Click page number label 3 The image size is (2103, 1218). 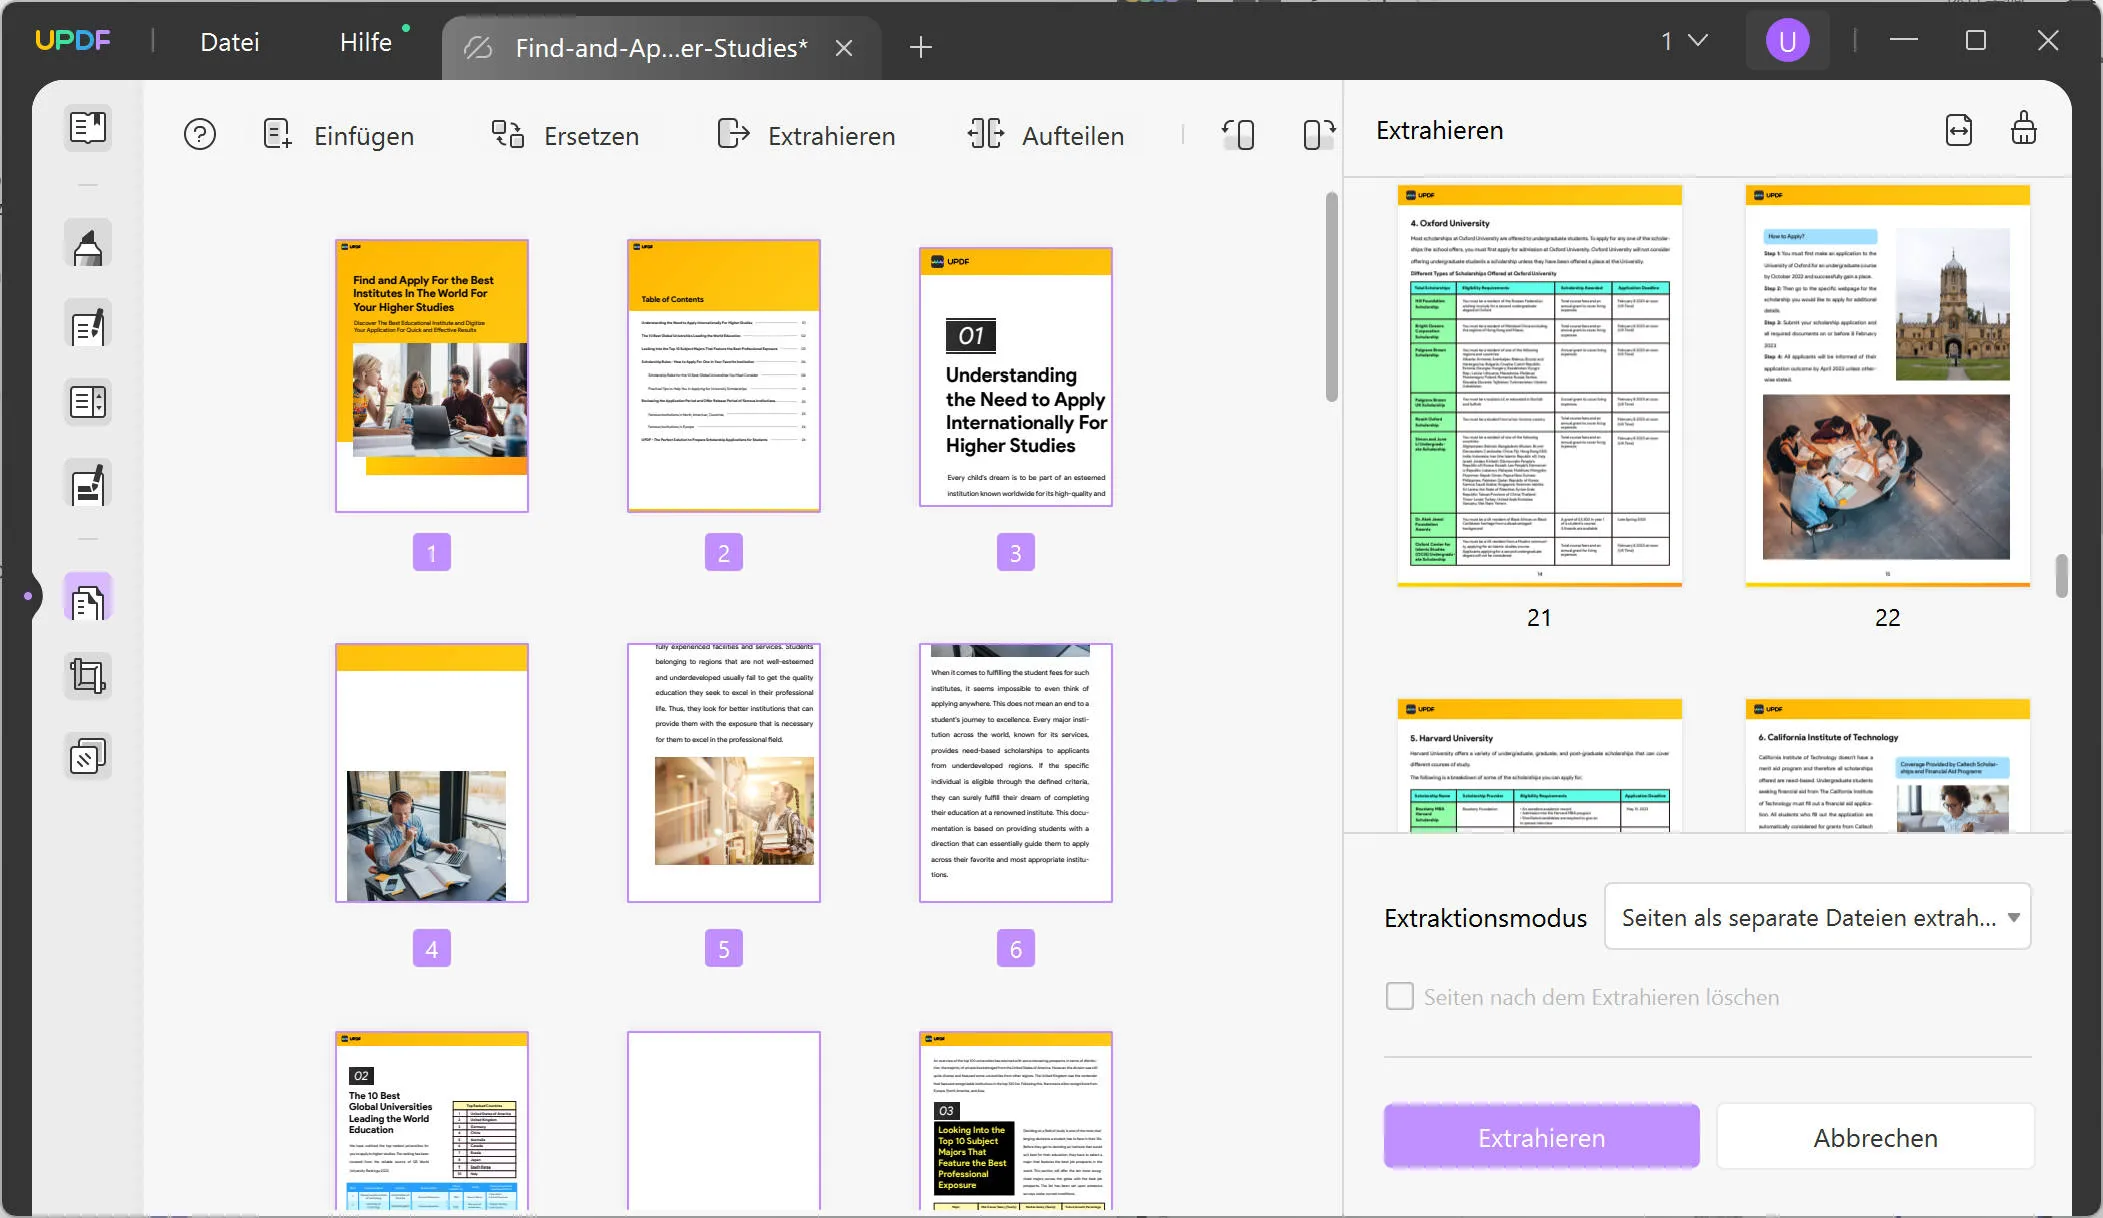click(1016, 552)
